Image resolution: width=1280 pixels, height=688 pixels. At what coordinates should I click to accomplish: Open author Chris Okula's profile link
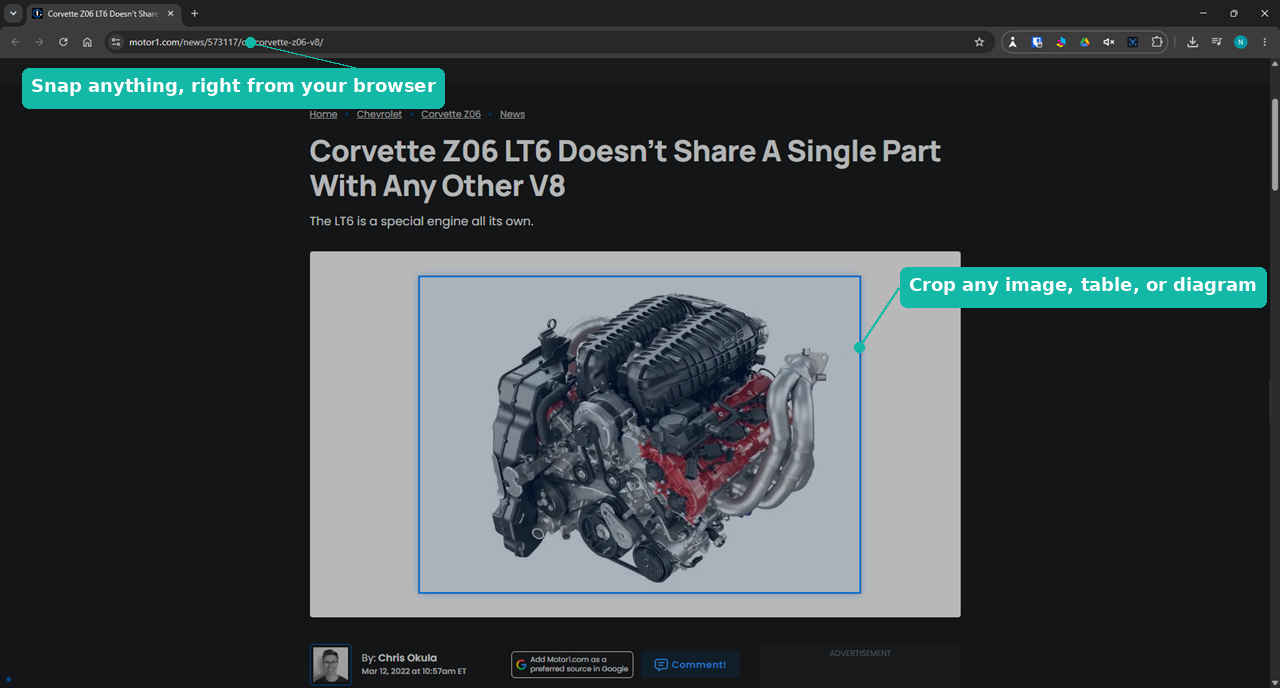(x=407, y=658)
